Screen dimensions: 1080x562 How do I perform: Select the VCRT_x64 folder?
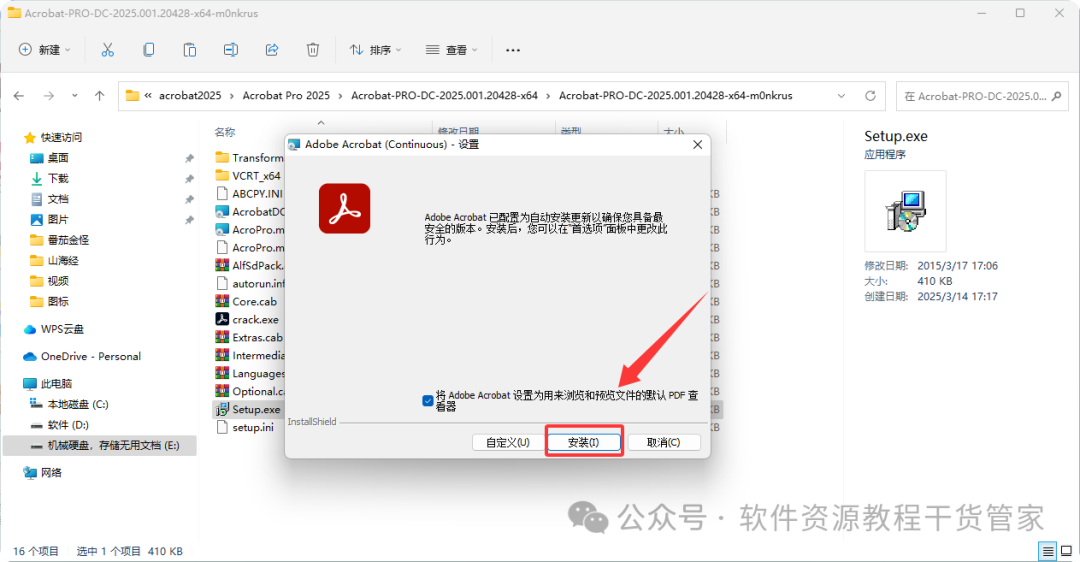(256, 176)
